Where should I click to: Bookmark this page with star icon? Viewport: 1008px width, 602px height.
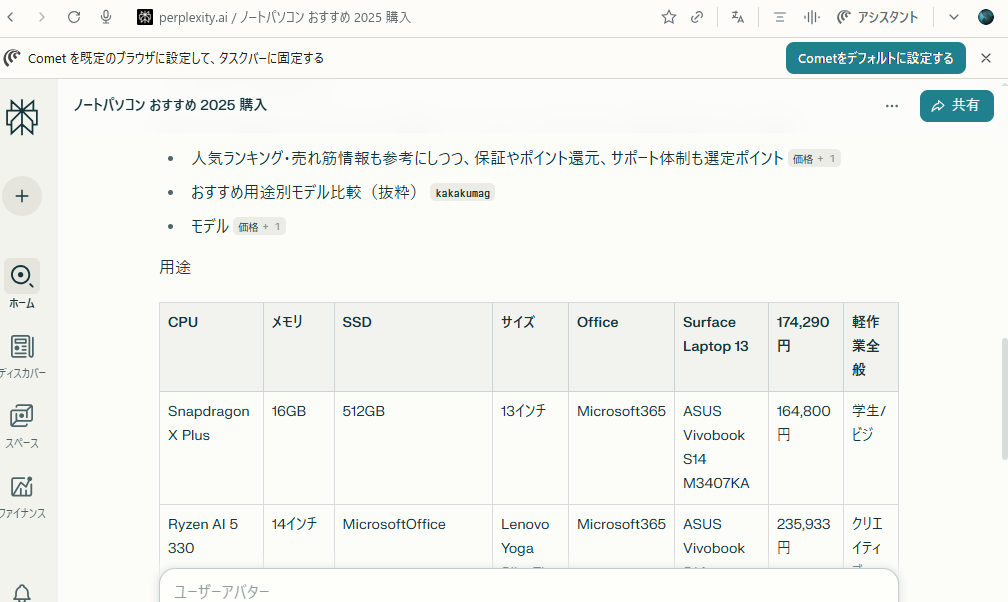[669, 17]
